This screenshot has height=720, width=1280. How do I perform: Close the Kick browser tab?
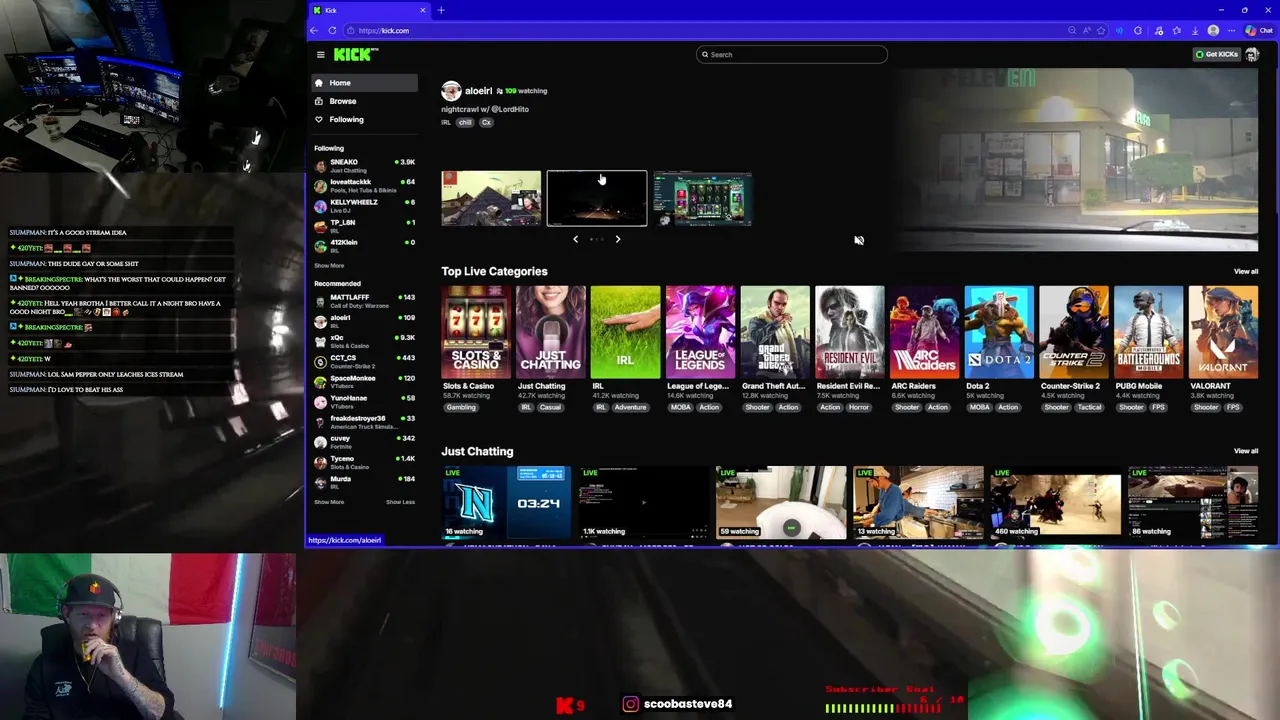[422, 10]
